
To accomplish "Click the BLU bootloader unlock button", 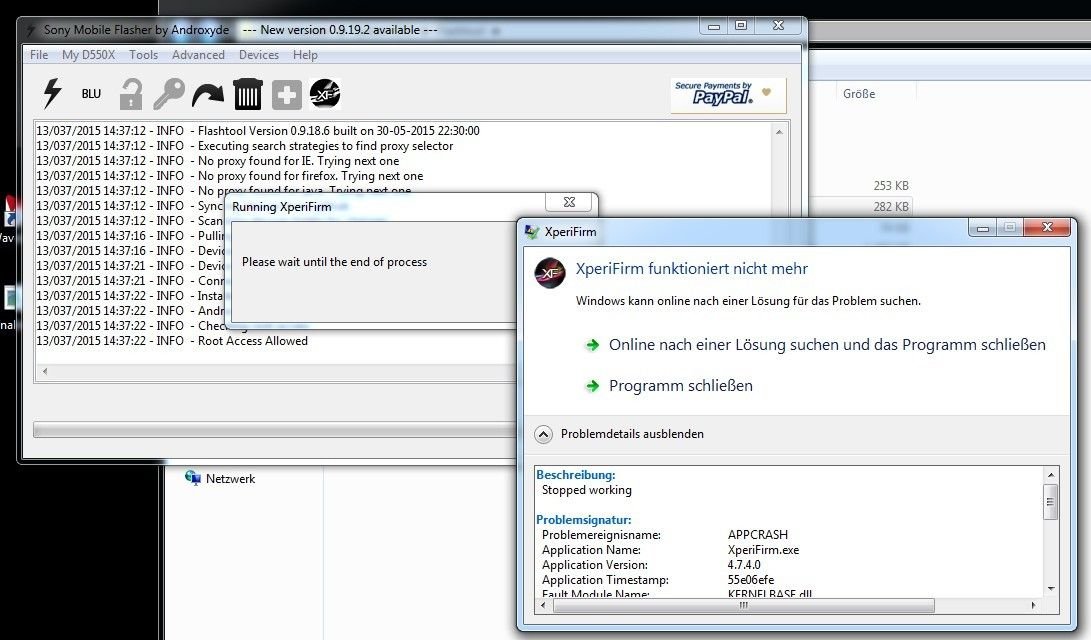I will (91, 94).
